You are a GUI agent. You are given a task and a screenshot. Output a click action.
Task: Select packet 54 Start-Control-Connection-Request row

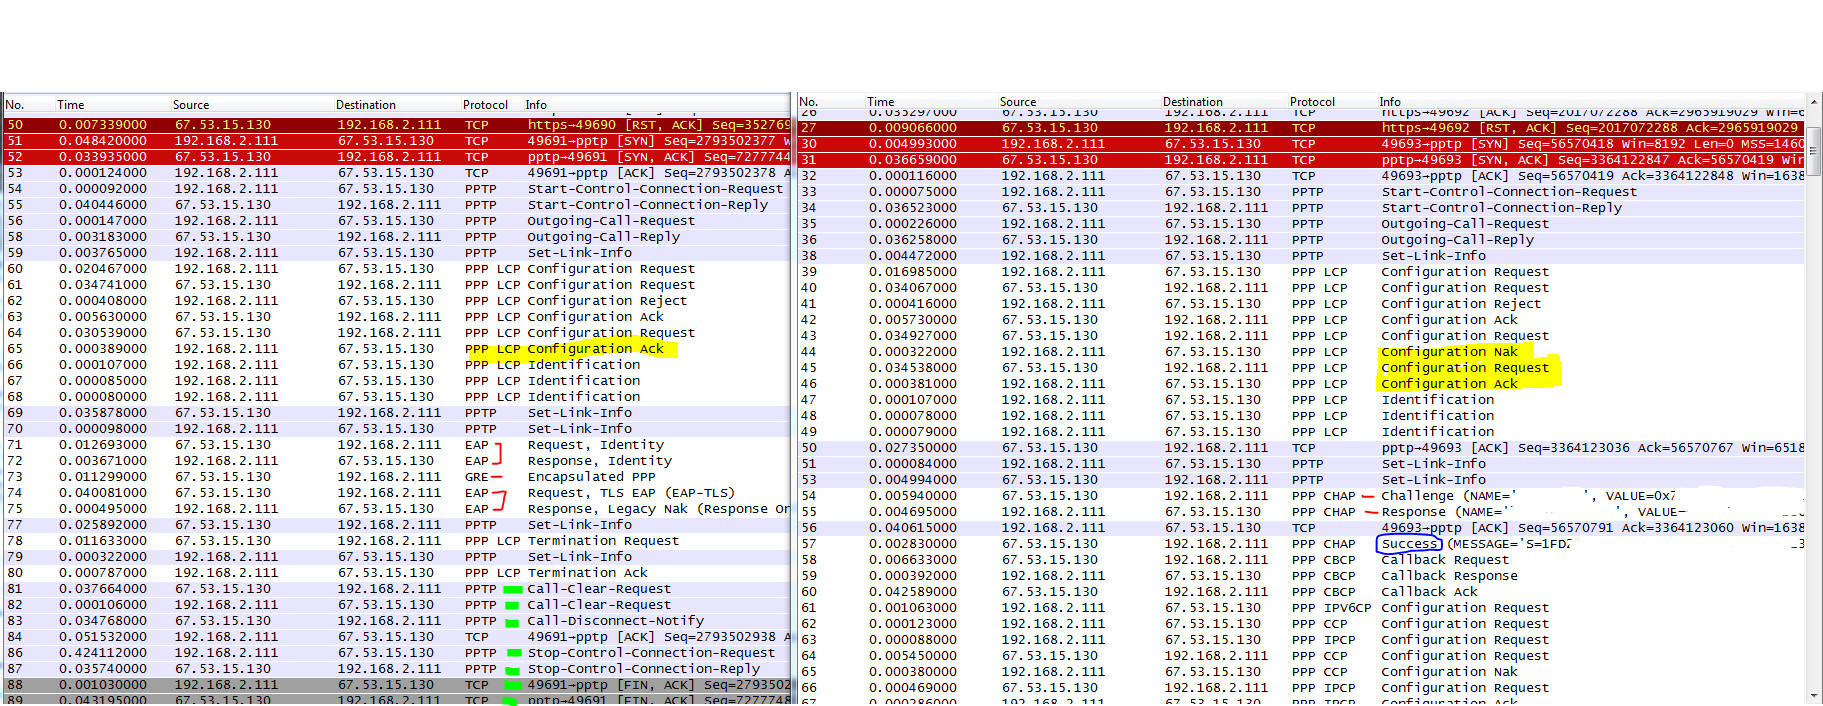[x=396, y=189]
